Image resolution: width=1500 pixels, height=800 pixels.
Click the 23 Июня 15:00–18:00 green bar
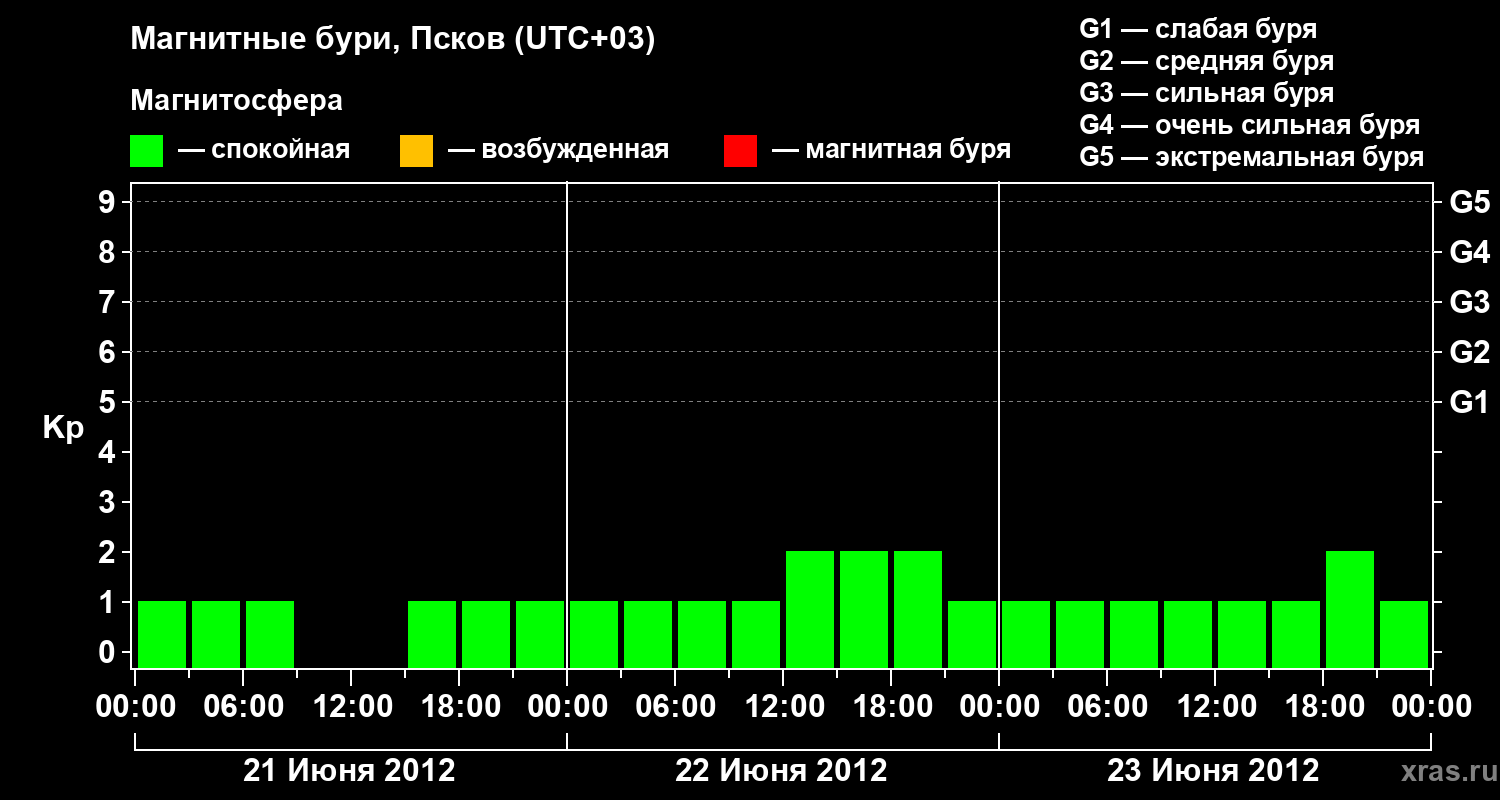pos(1296,634)
